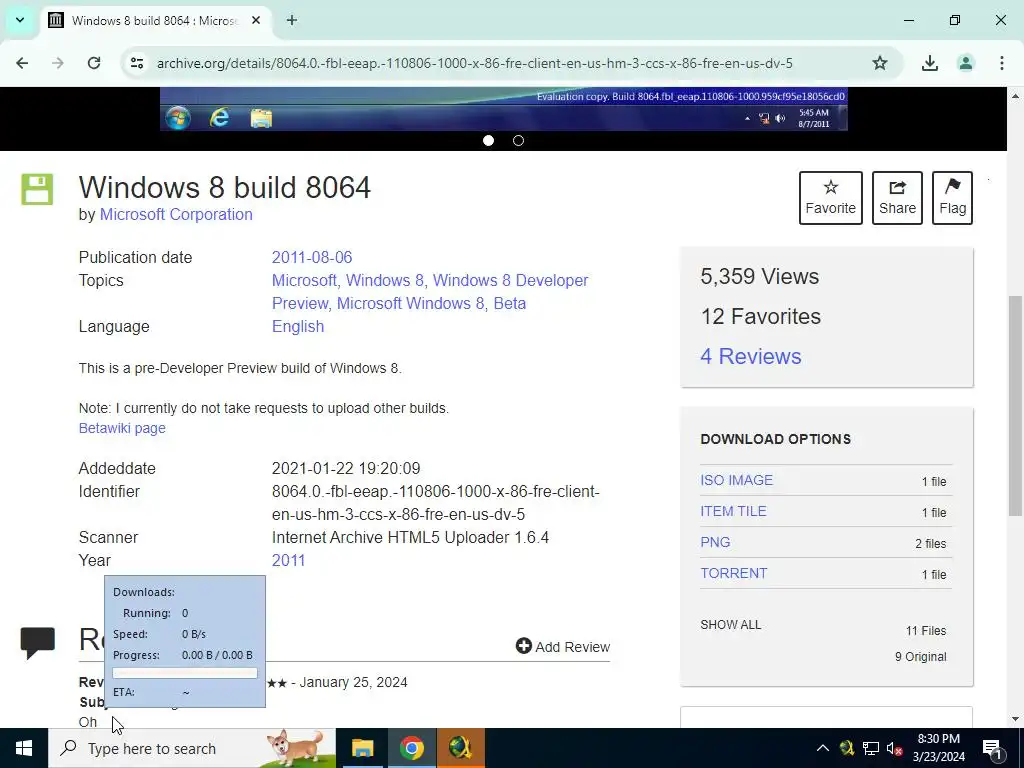
Task: Open the Betawiki page link
Action: (122, 428)
